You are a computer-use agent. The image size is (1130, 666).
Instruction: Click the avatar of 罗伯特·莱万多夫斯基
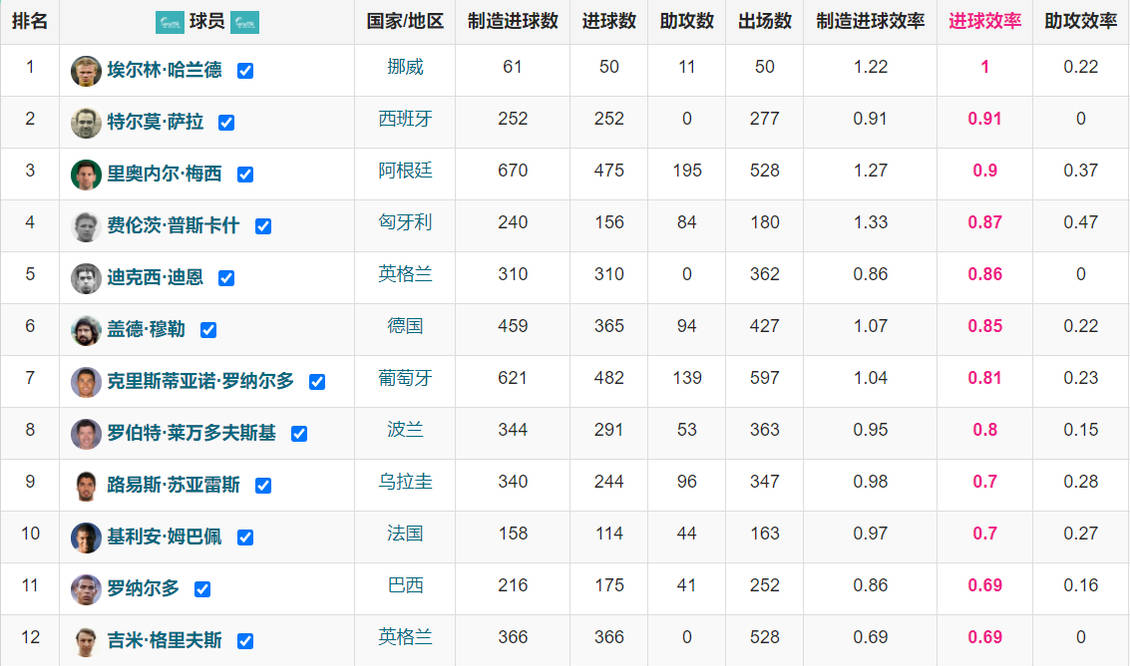pyautogui.click(x=86, y=434)
